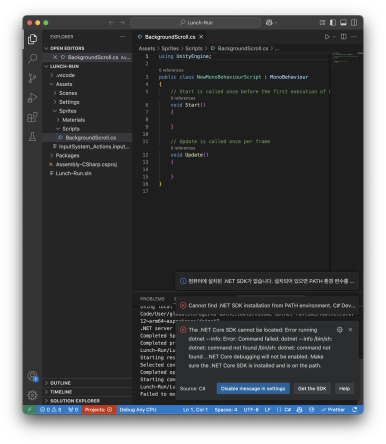
Task: Expand the Materials folder
Action: (73, 120)
